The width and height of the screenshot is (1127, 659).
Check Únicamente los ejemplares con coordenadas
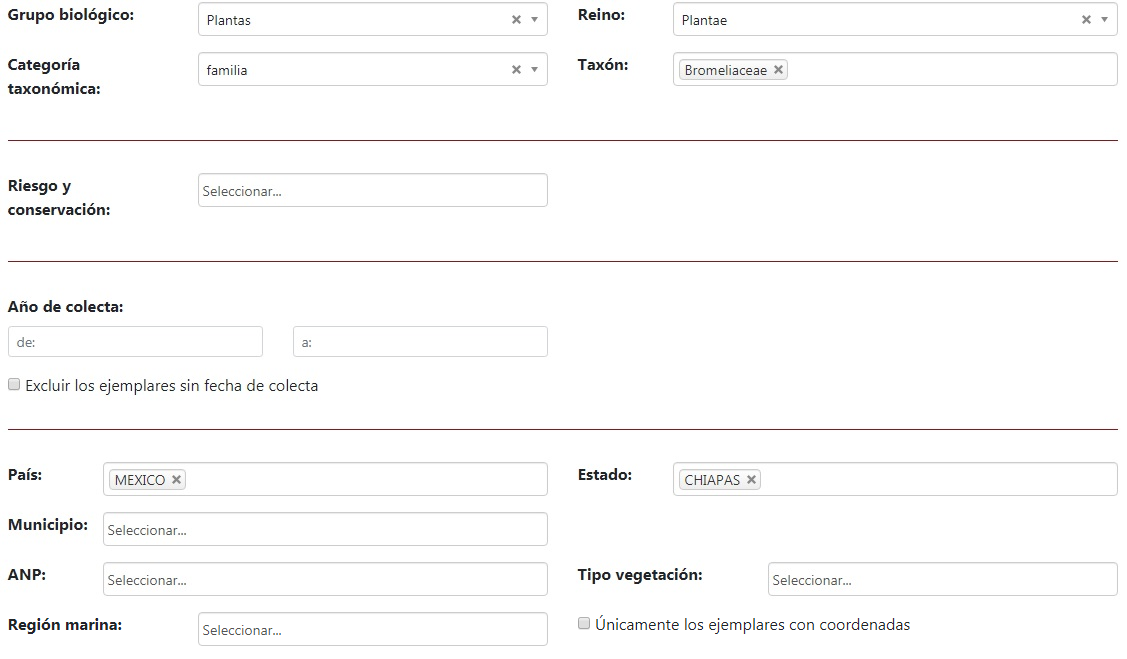tap(584, 624)
